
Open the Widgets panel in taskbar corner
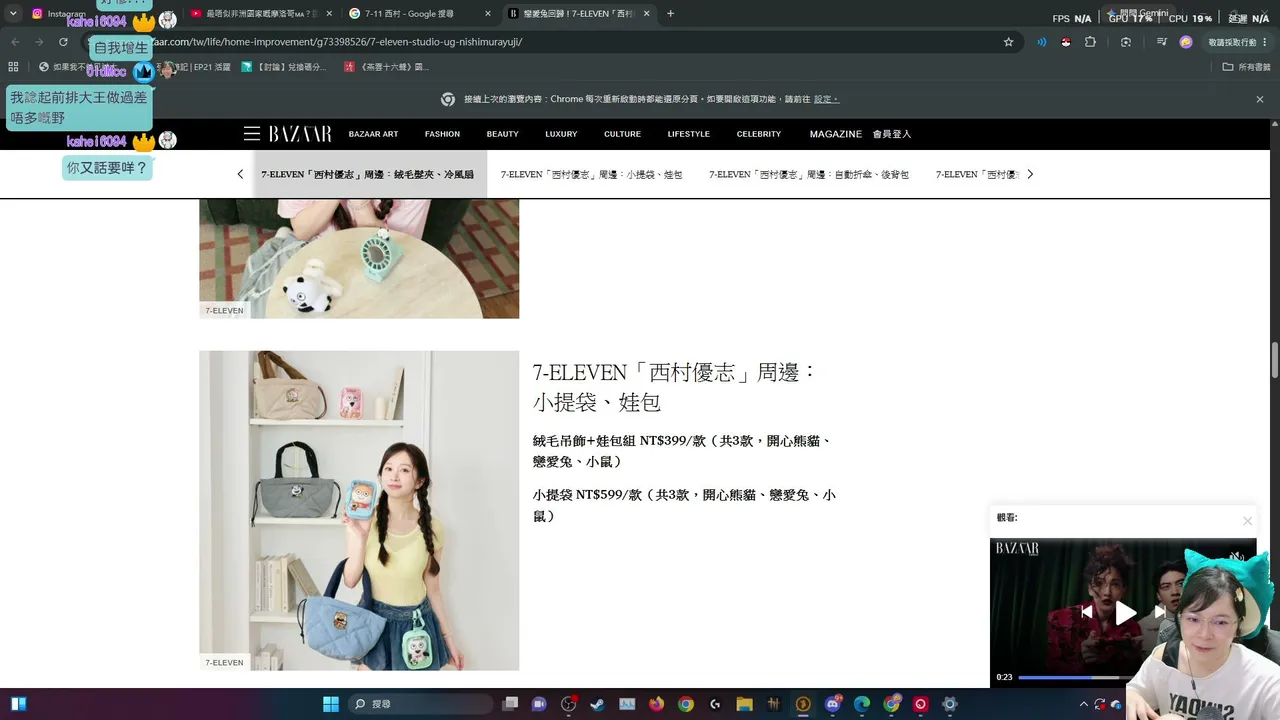(x=18, y=704)
